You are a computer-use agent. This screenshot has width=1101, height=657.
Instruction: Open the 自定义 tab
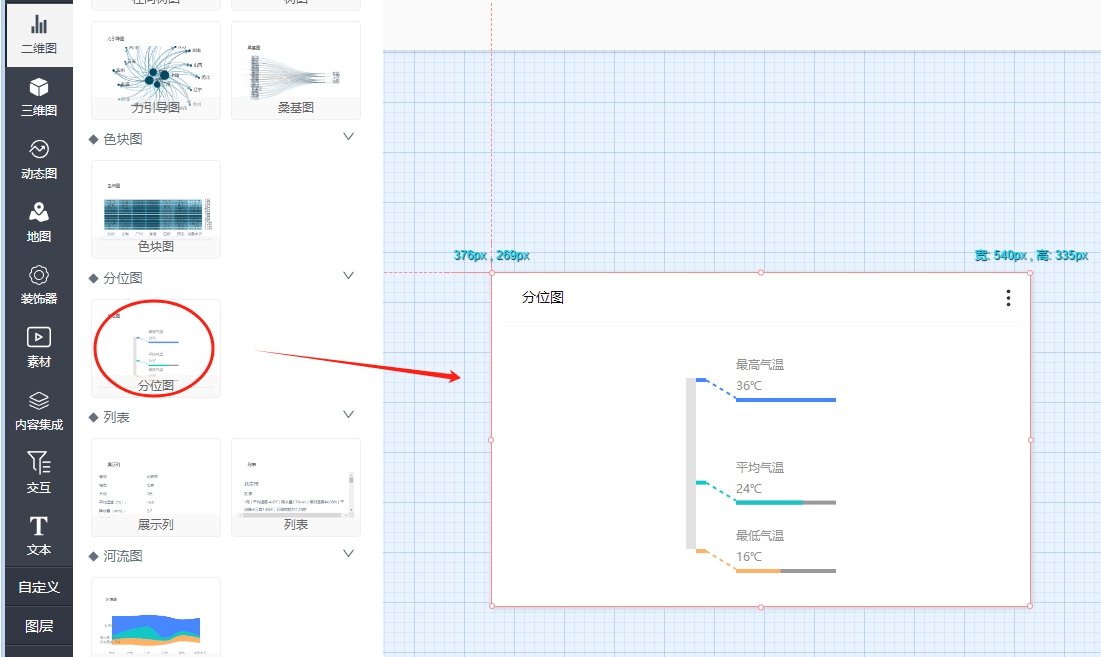38,587
